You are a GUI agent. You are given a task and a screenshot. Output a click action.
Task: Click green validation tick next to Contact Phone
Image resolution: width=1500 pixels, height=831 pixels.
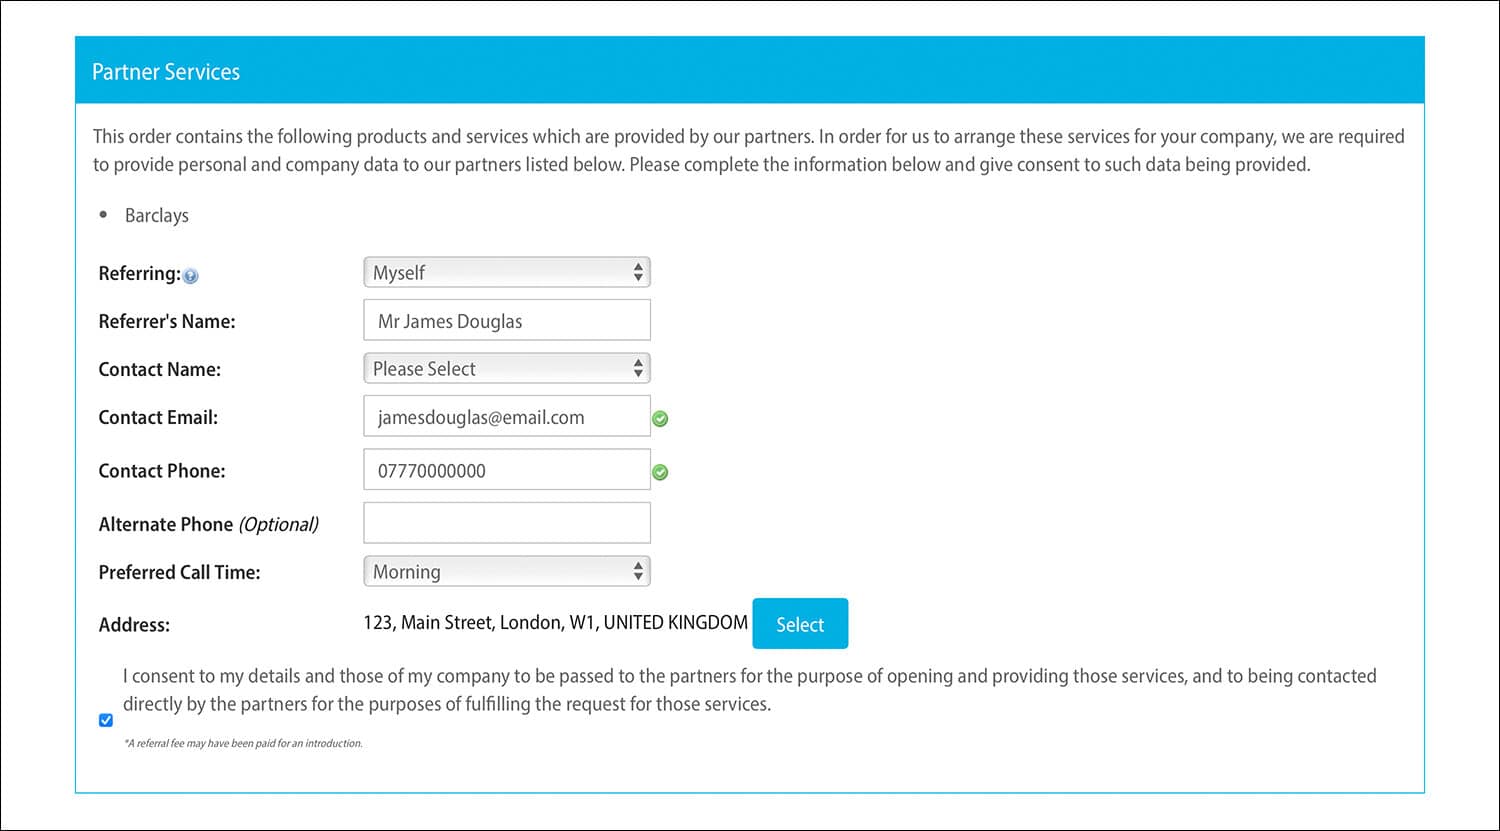660,472
